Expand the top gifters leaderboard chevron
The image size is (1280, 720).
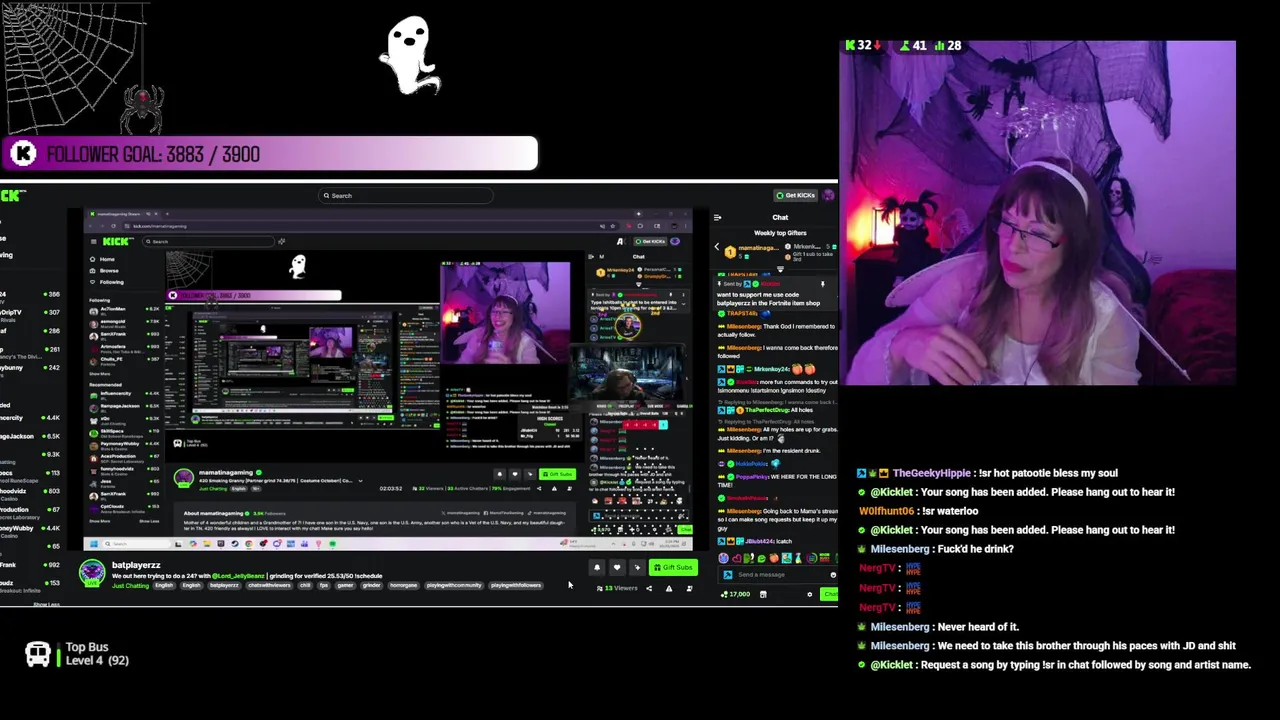(x=780, y=270)
